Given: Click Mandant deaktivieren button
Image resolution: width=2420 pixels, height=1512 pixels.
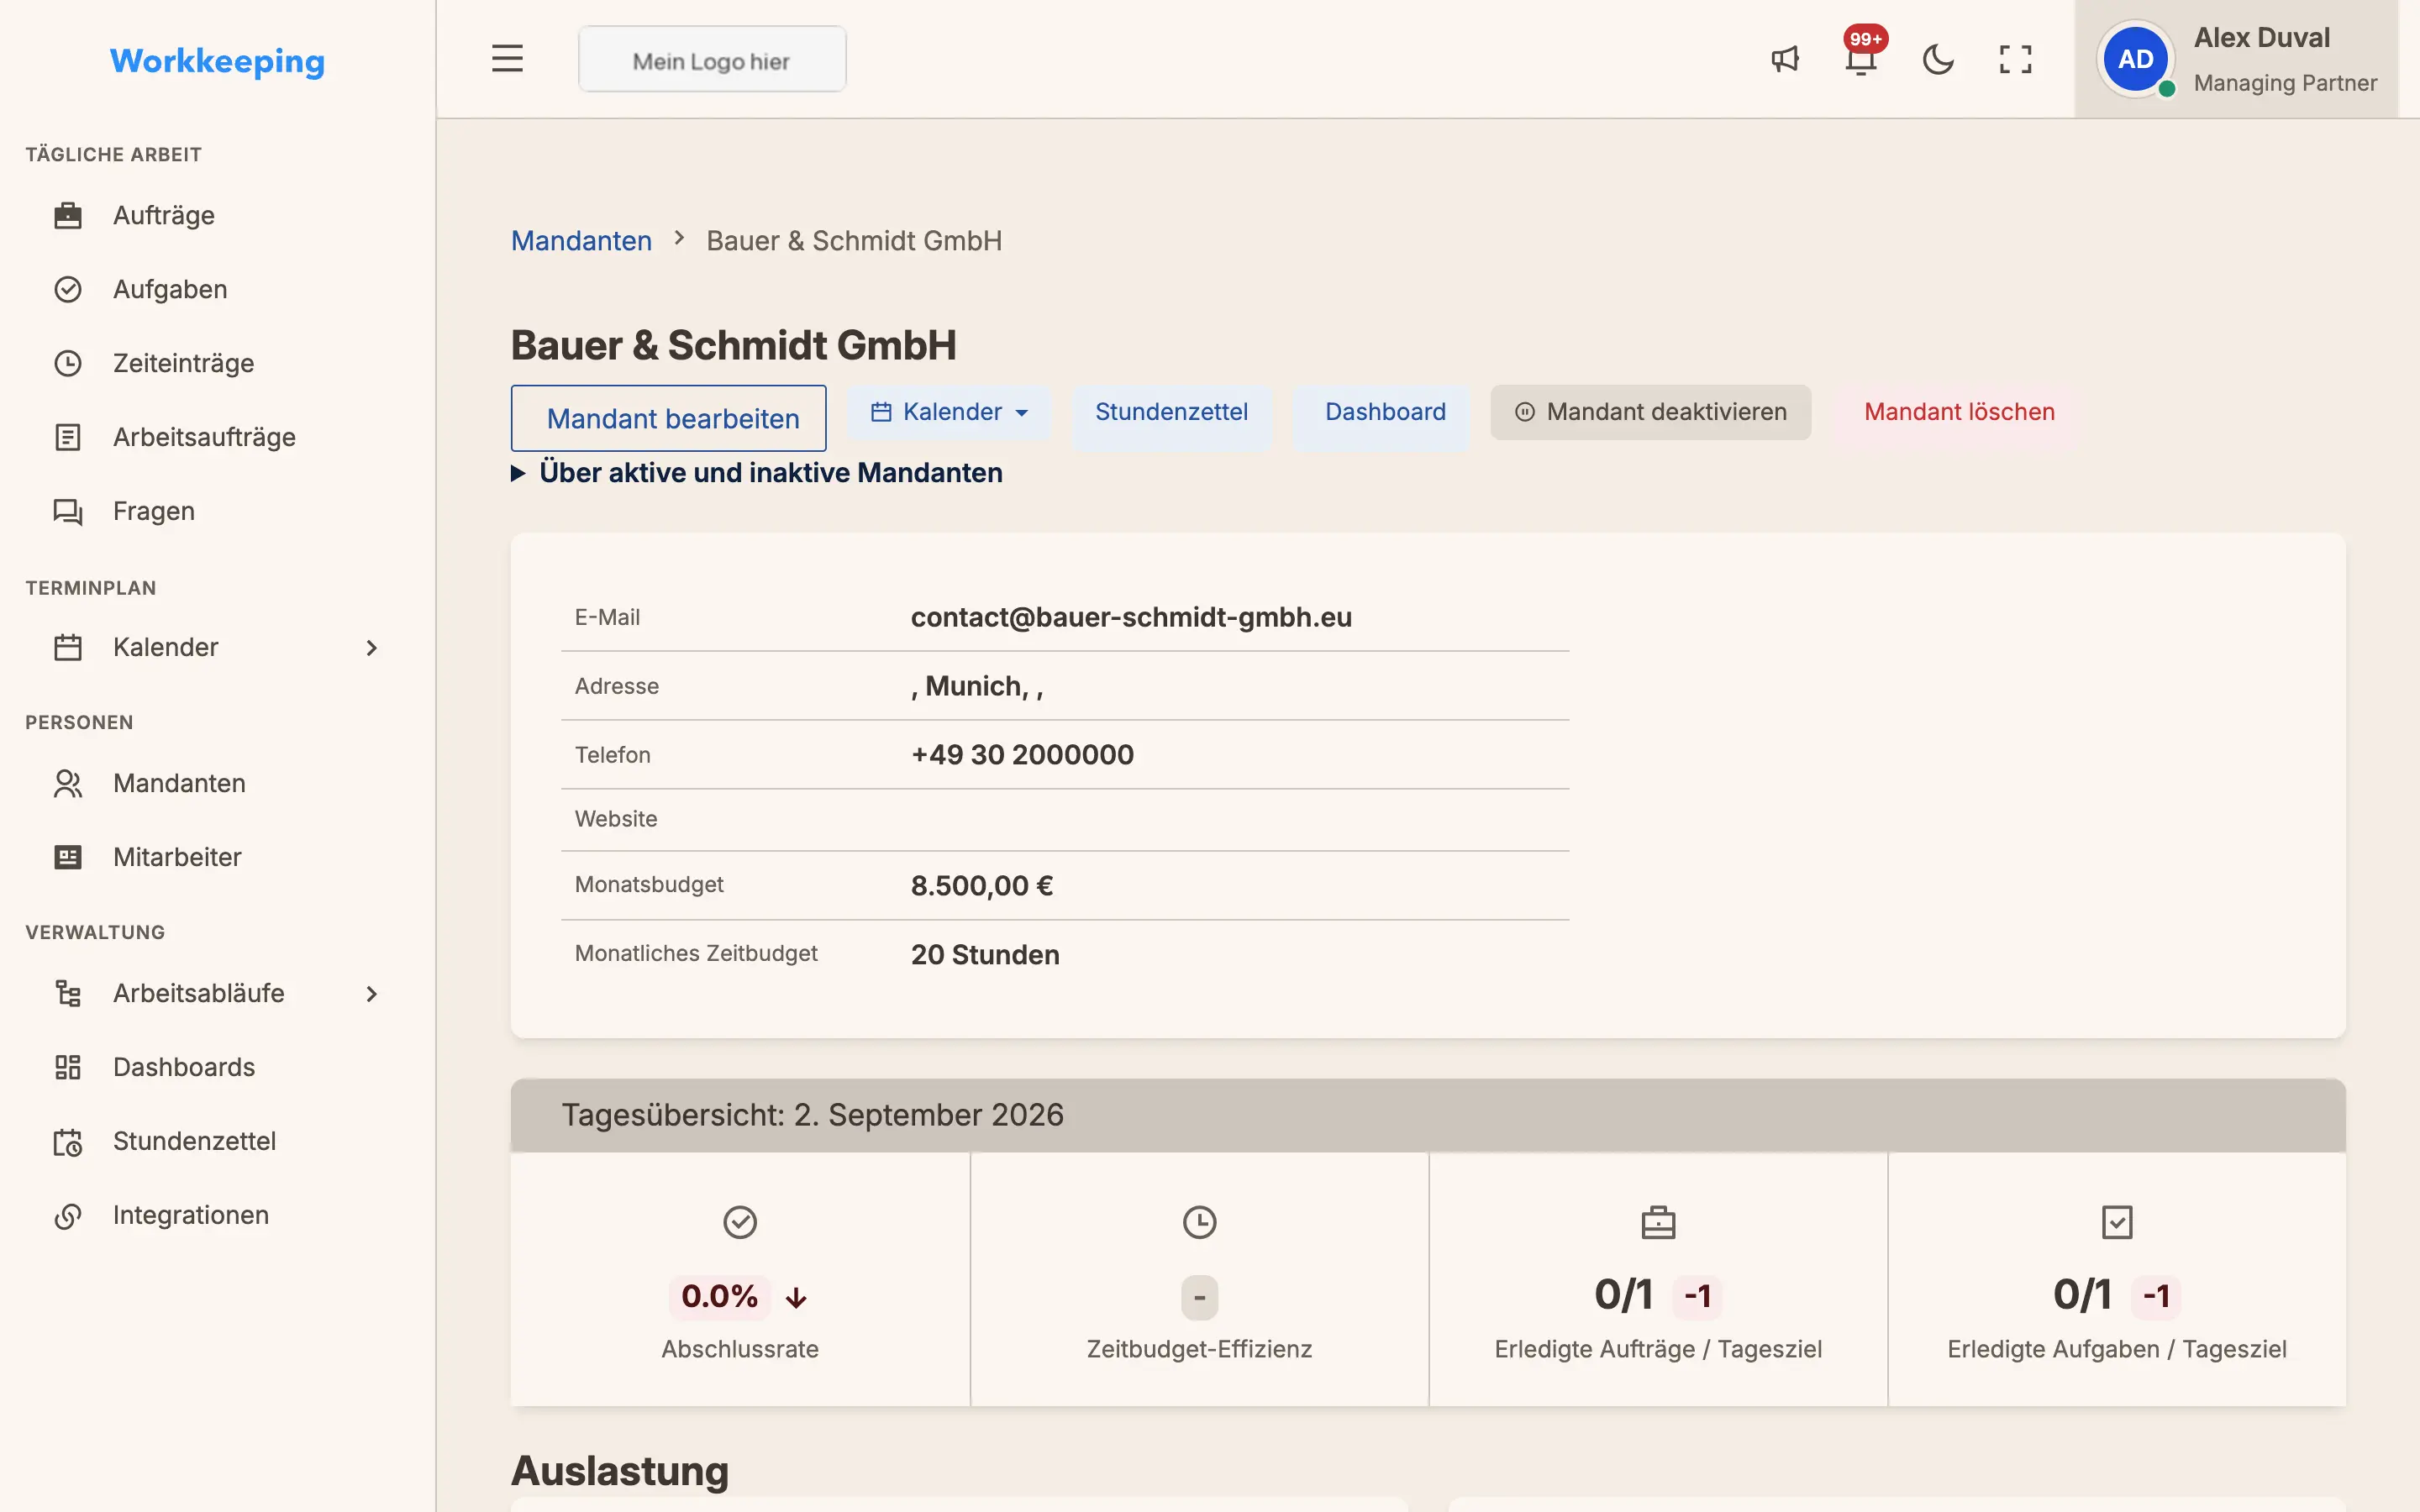Looking at the screenshot, I should click(1651, 412).
